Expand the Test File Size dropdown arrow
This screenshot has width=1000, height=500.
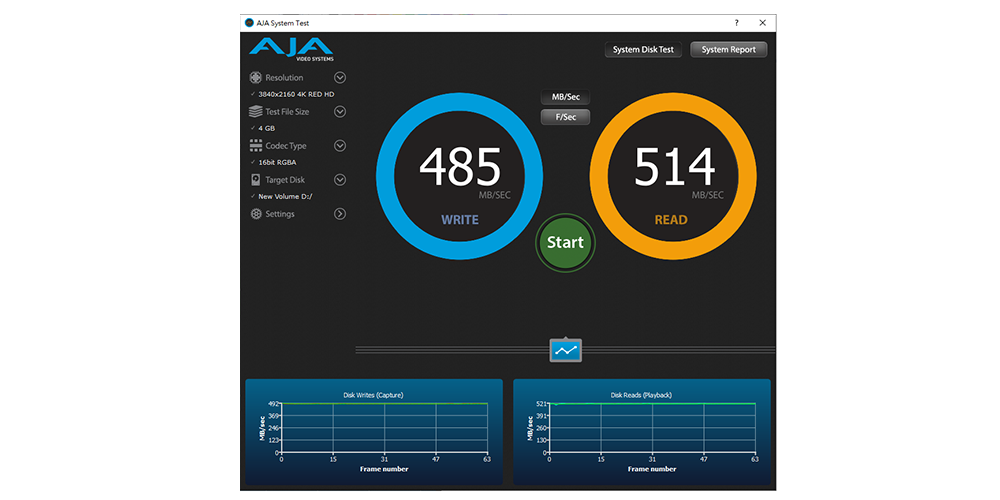click(x=340, y=112)
